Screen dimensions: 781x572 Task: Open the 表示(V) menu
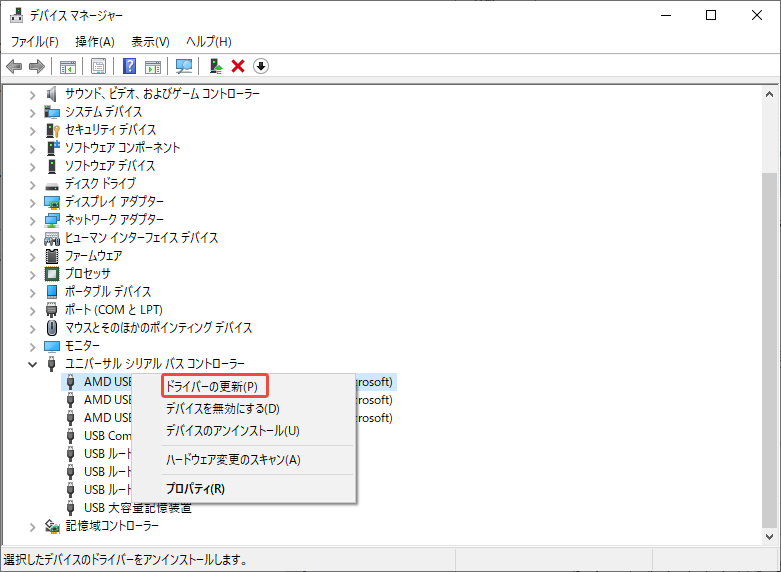point(150,42)
